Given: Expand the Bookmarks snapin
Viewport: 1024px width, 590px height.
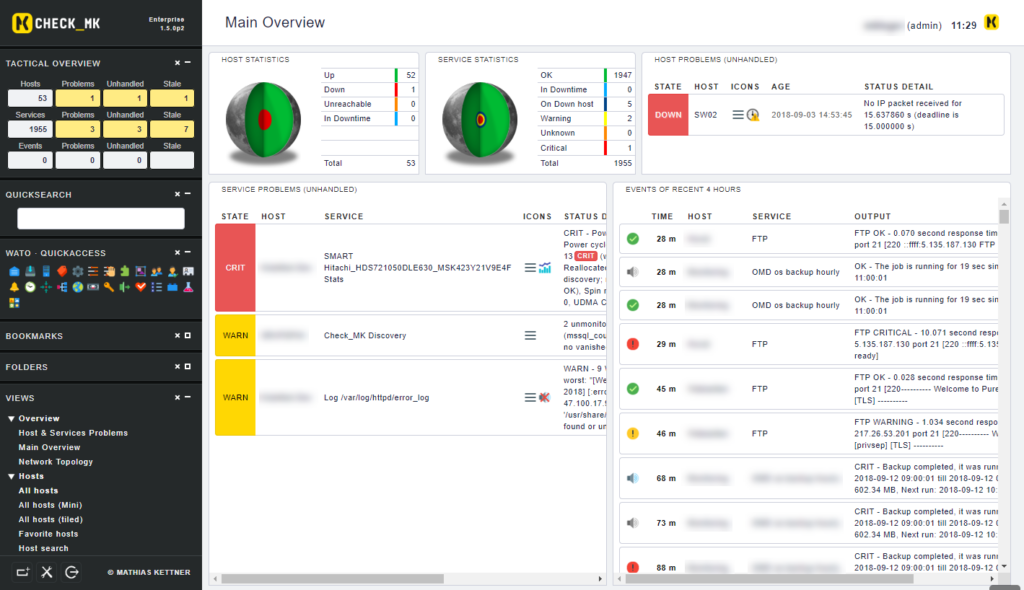Looking at the screenshot, I should 187,335.
